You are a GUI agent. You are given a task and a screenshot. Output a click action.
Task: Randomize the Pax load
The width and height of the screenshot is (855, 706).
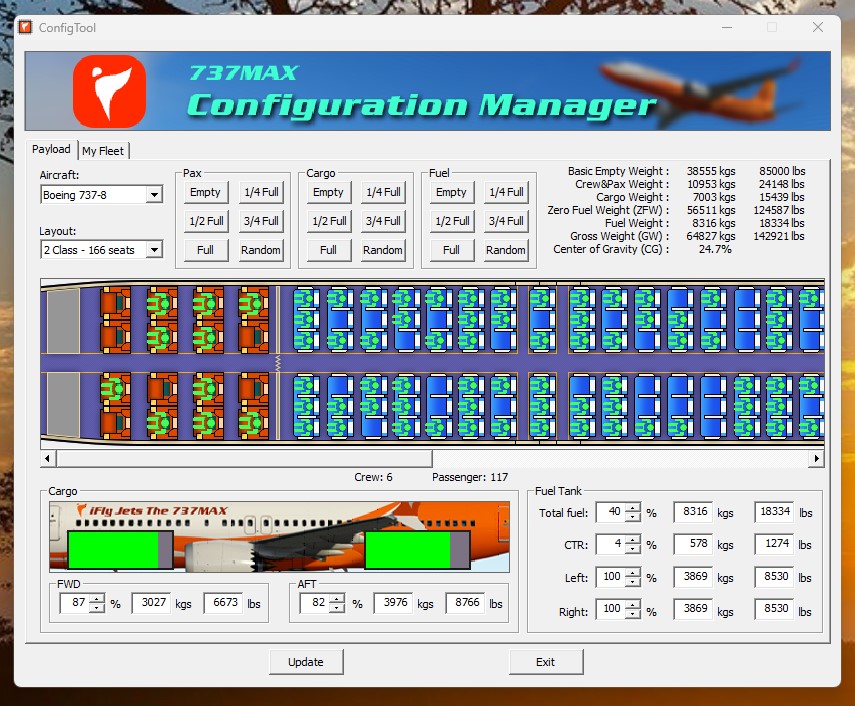[261, 250]
